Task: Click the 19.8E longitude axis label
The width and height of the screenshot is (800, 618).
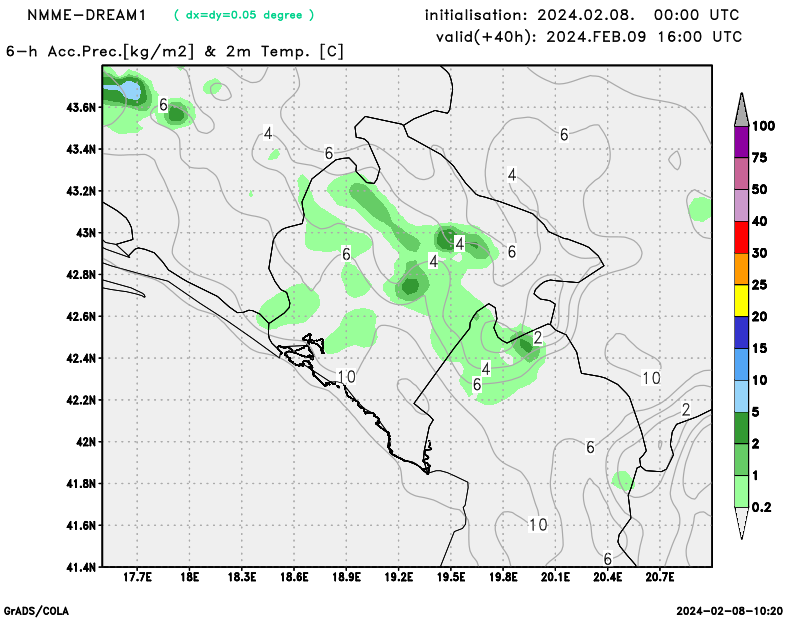Action: pyautogui.click(x=504, y=577)
